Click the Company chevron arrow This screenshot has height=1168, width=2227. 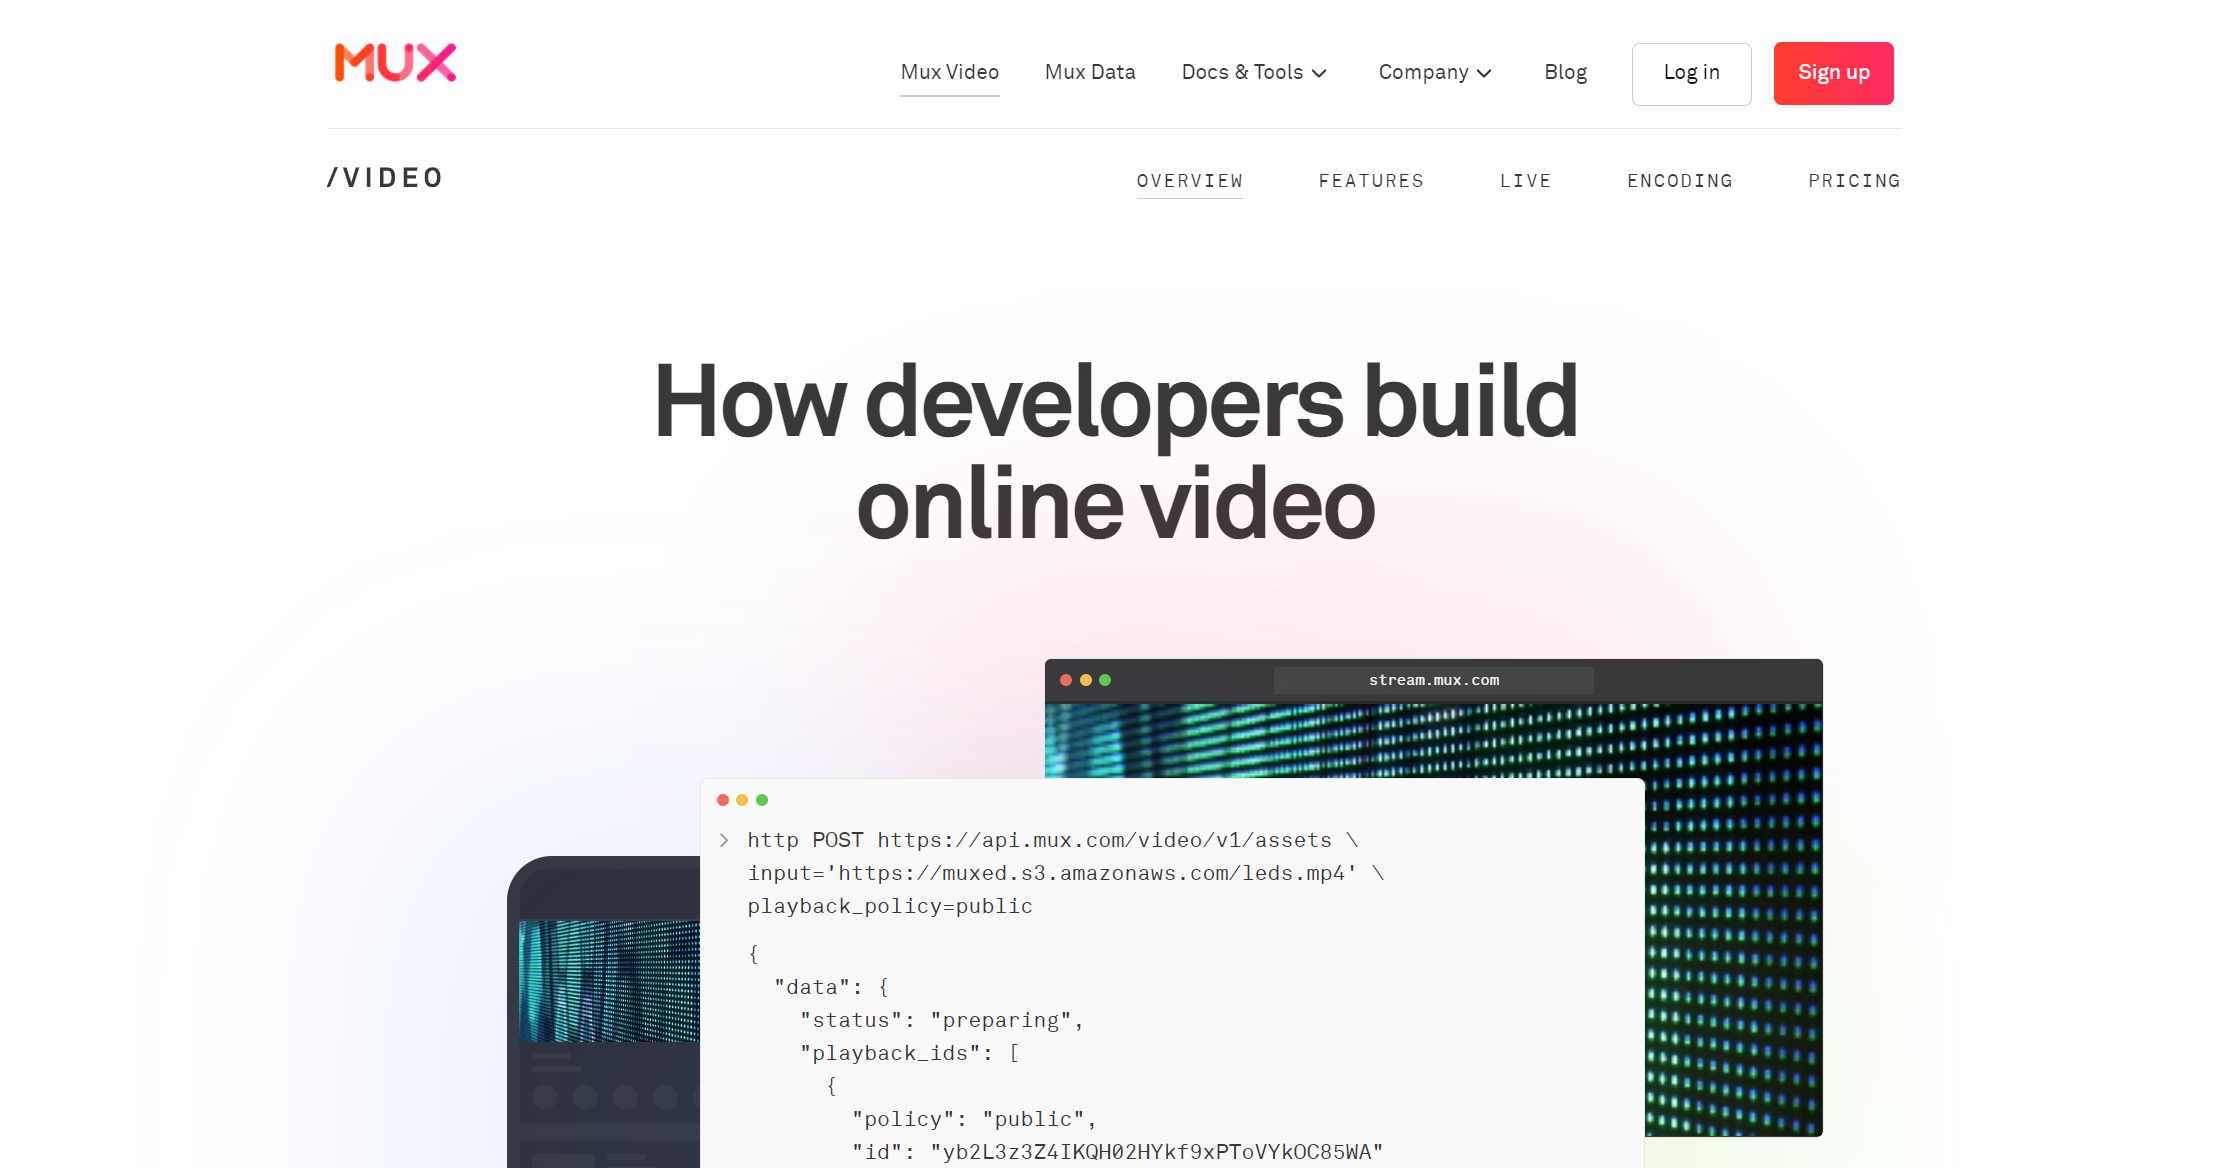1484,73
